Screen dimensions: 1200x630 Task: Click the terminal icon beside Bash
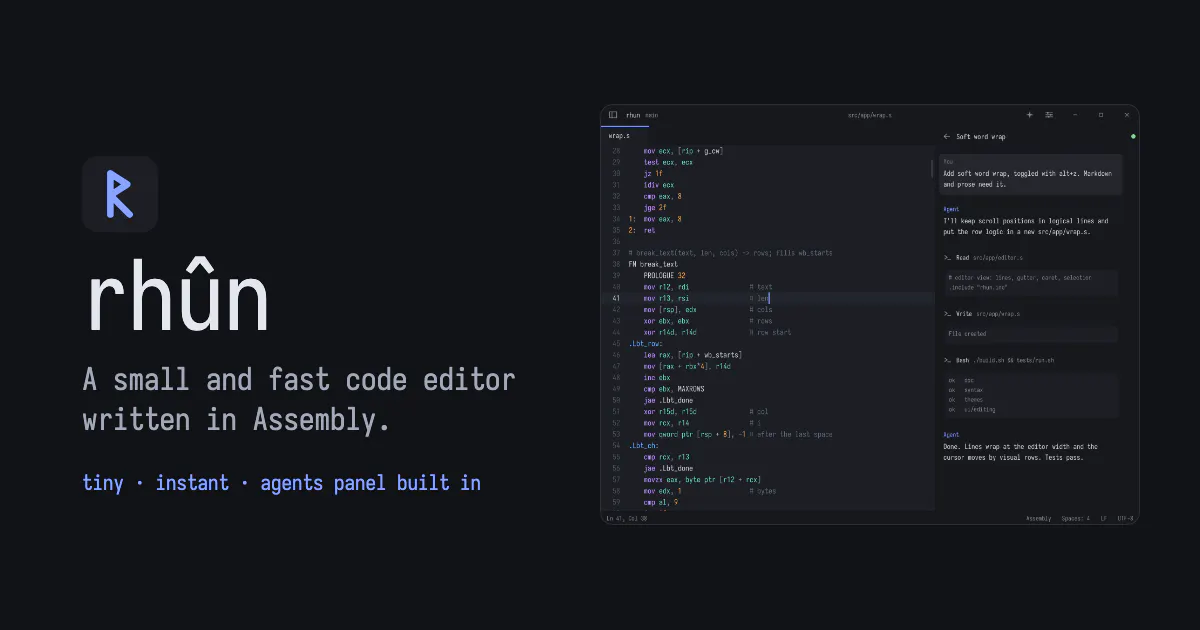click(x=947, y=360)
